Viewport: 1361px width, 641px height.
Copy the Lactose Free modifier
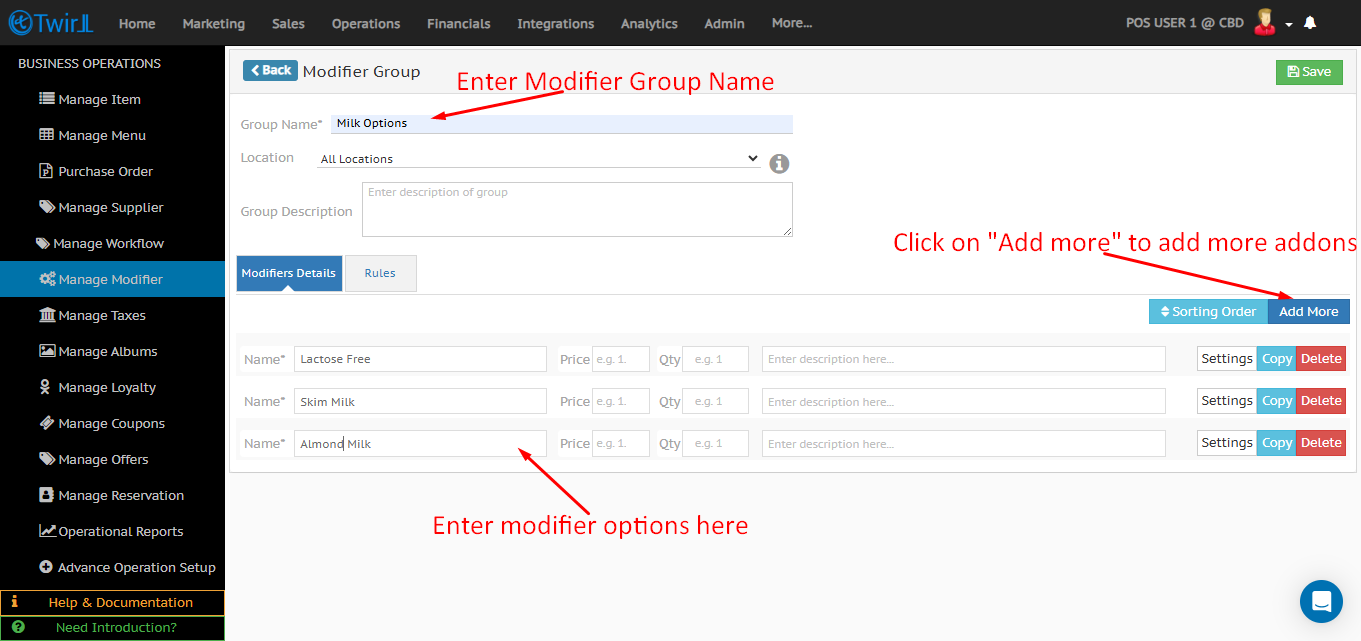[x=1276, y=359]
